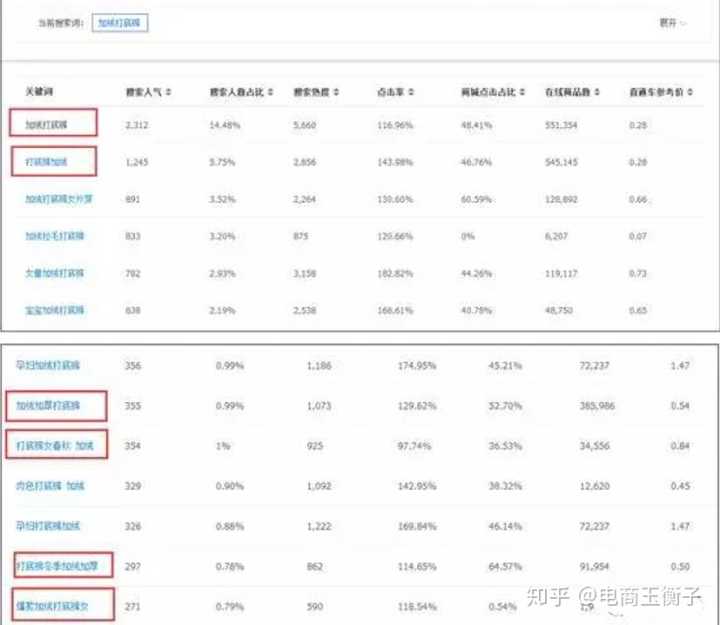The width and height of the screenshot is (720, 625).
Task: Click the 爆款加绒打底裤女 keyword link
Action: pyautogui.click(x=59, y=605)
